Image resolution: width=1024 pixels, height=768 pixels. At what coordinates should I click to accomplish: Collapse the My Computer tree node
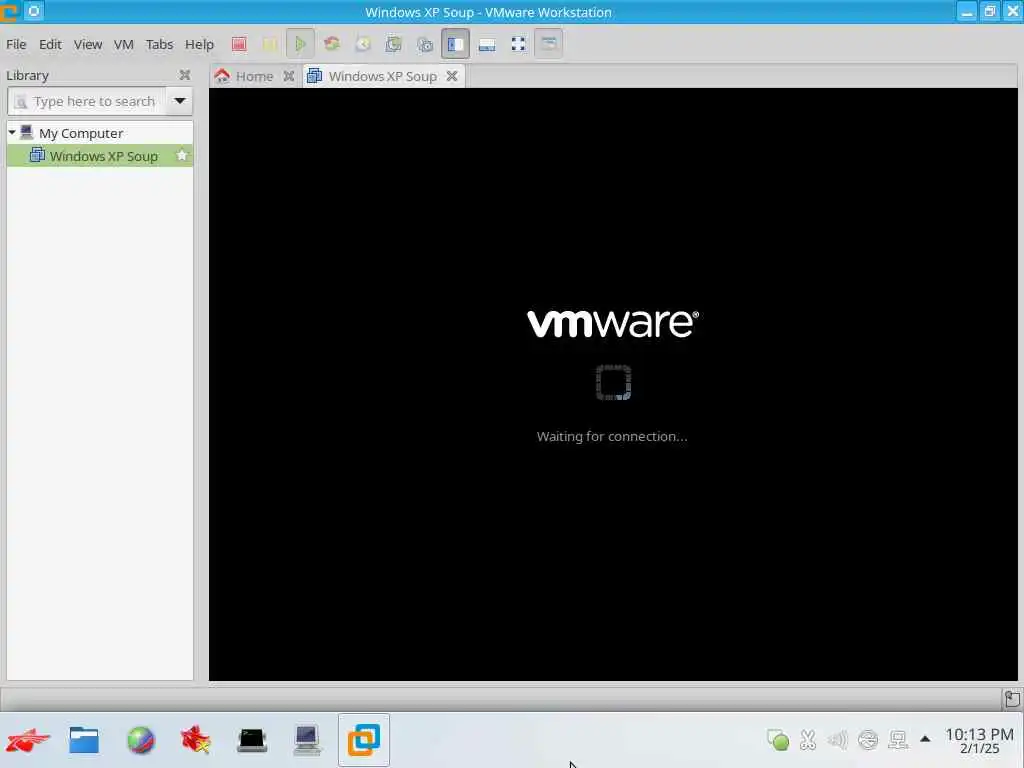click(x=12, y=133)
